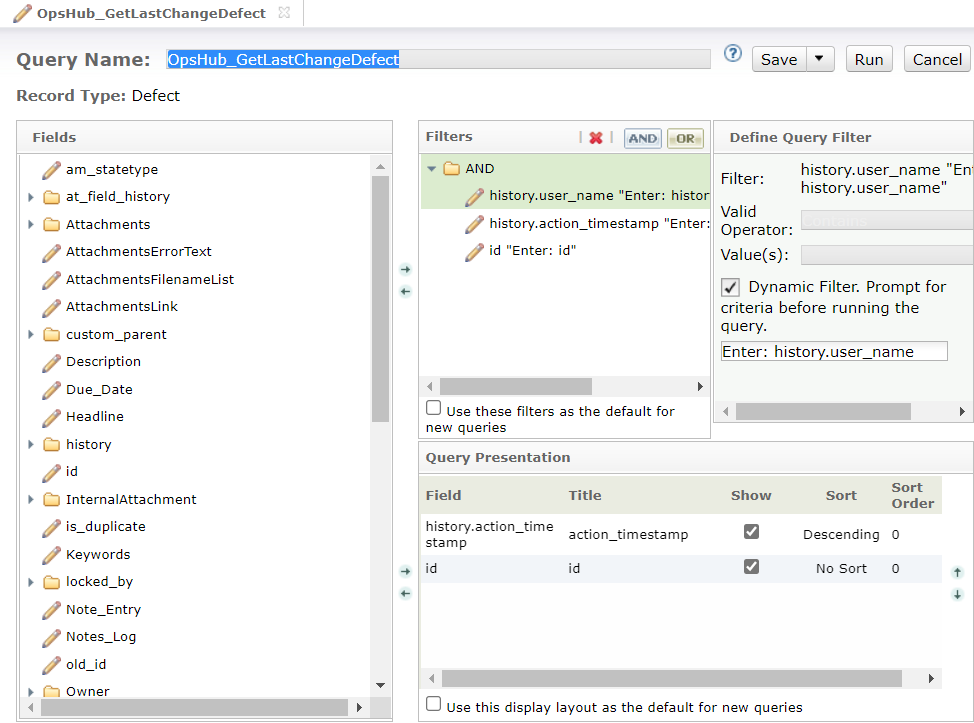
Task: Move presentation field down with down arrow
Action: coord(957,594)
